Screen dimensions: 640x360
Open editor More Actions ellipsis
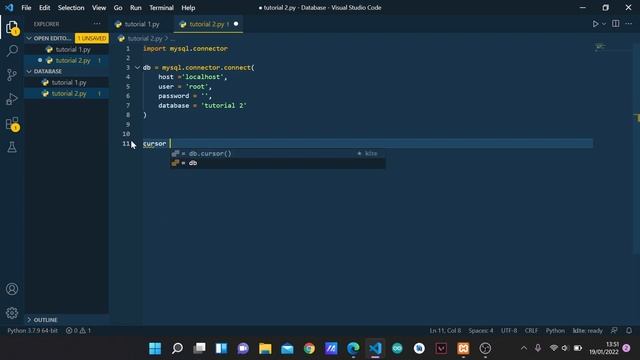coord(629,24)
